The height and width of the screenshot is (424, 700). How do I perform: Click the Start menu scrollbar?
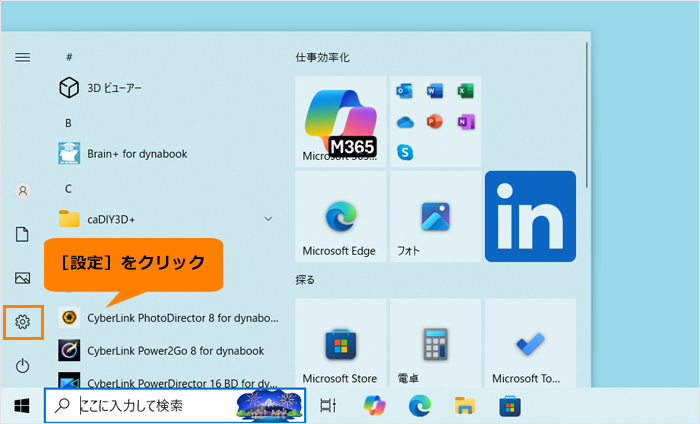coord(587,115)
